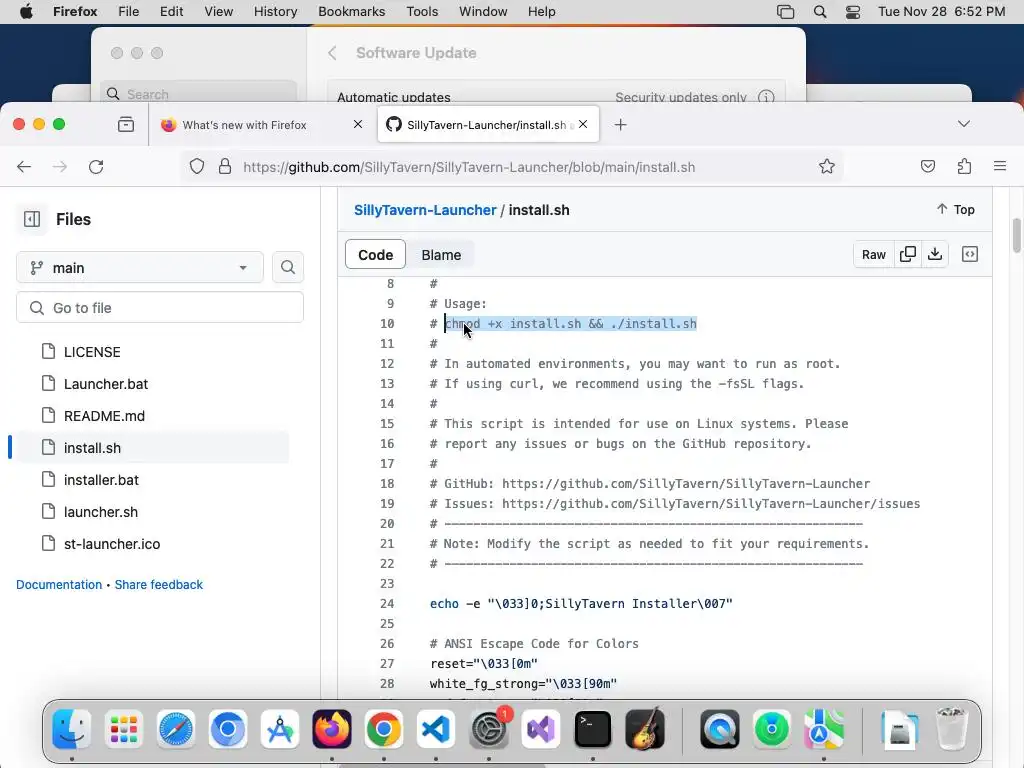Jump to Top of the file

[x=955, y=210]
